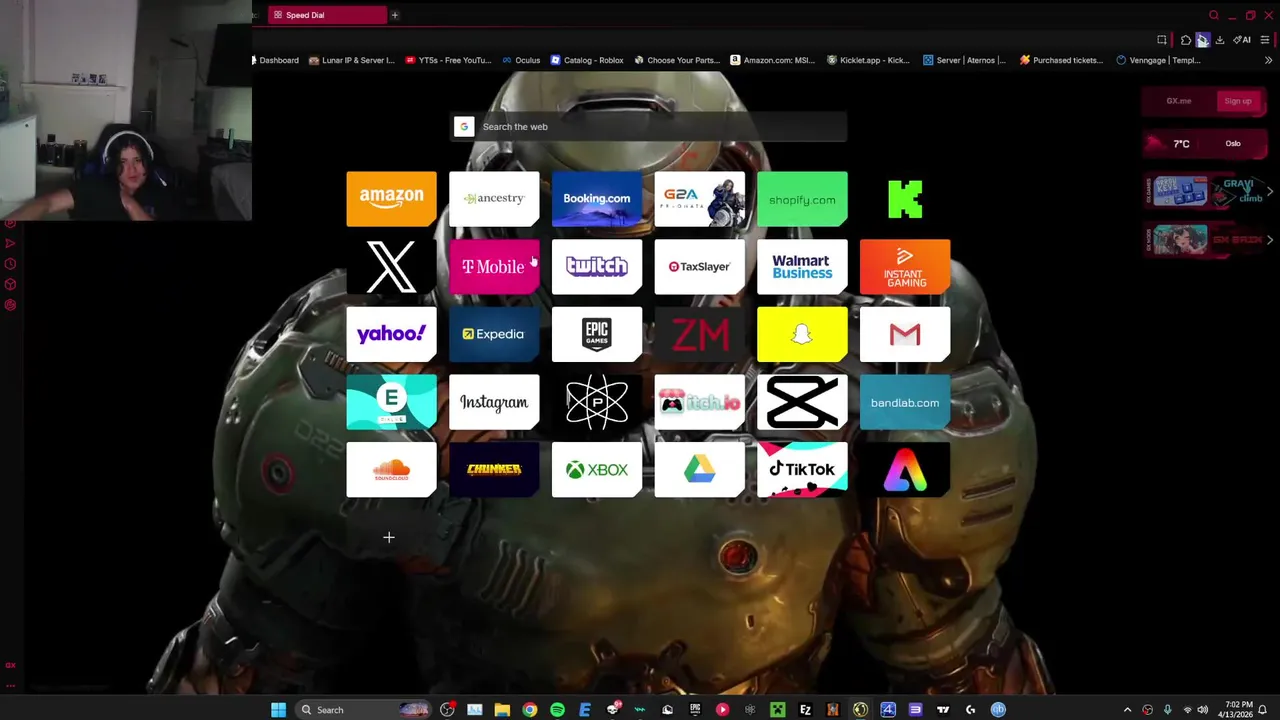Click the snapshot icon in the toolbar
Image resolution: width=1280 pixels, height=720 pixels.
[x=1162, y=40]
